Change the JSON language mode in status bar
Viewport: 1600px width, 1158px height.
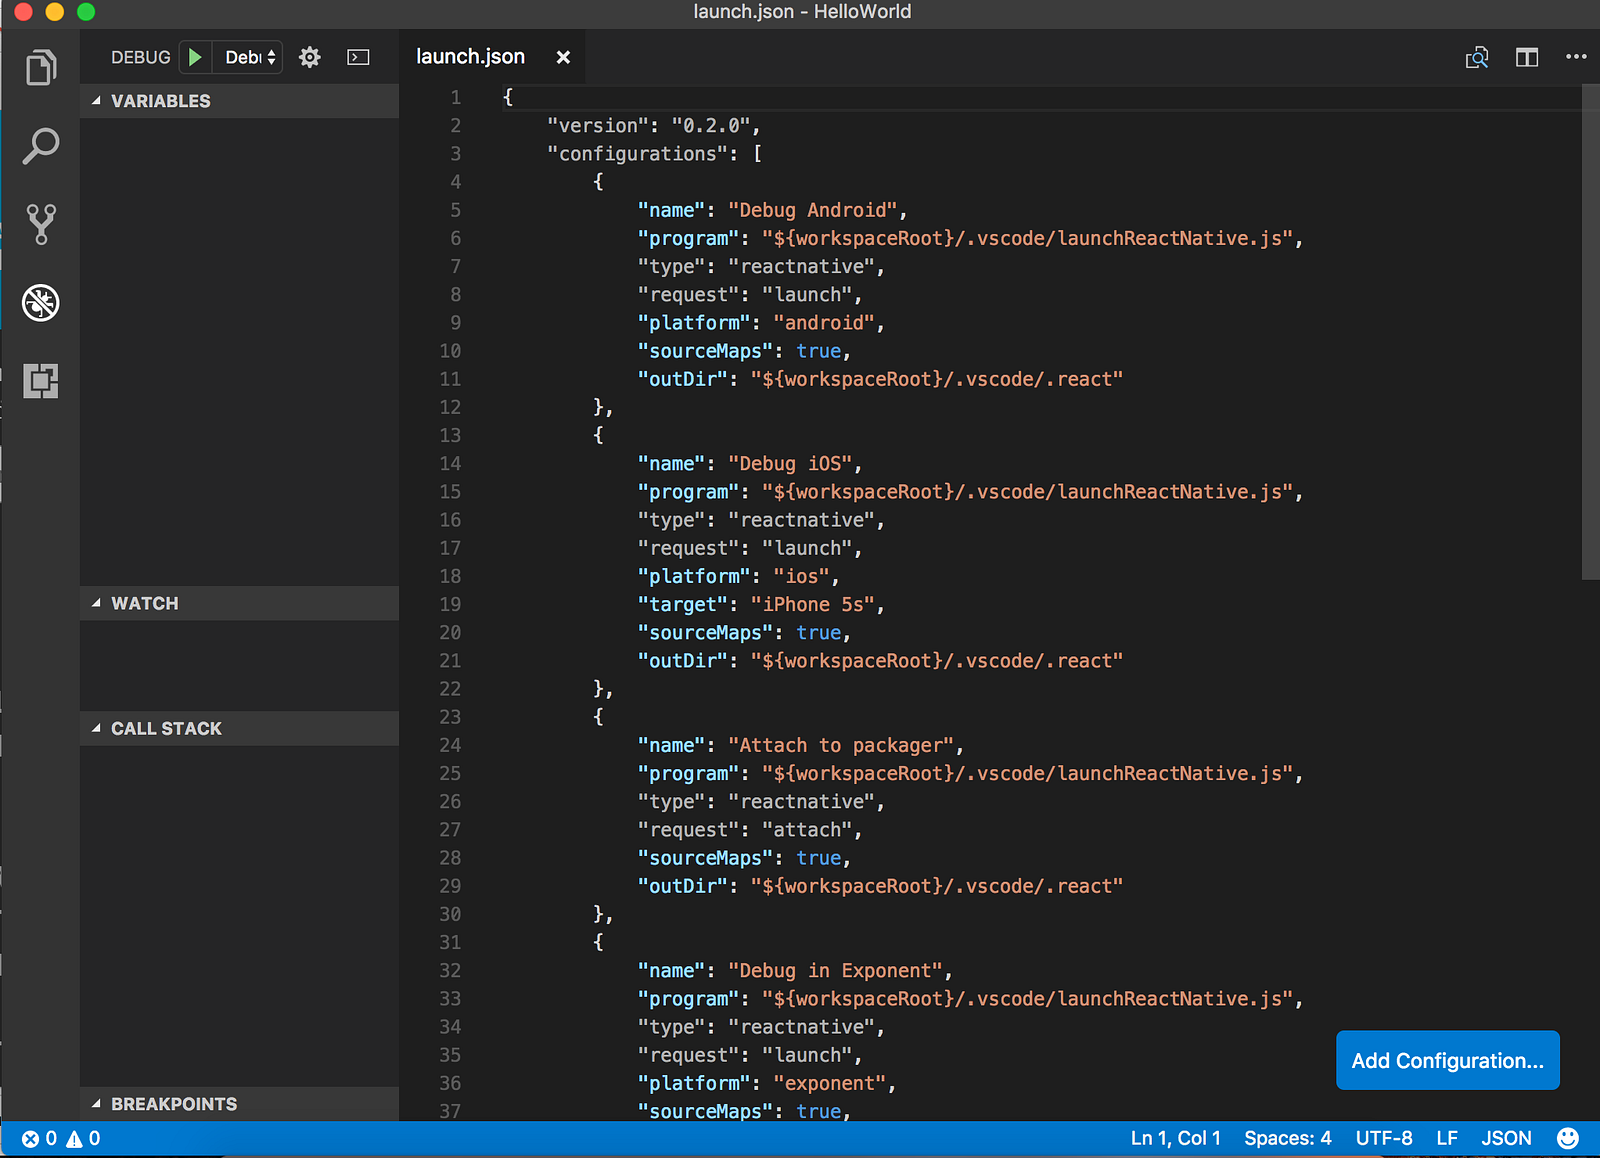(1506, 1138)
